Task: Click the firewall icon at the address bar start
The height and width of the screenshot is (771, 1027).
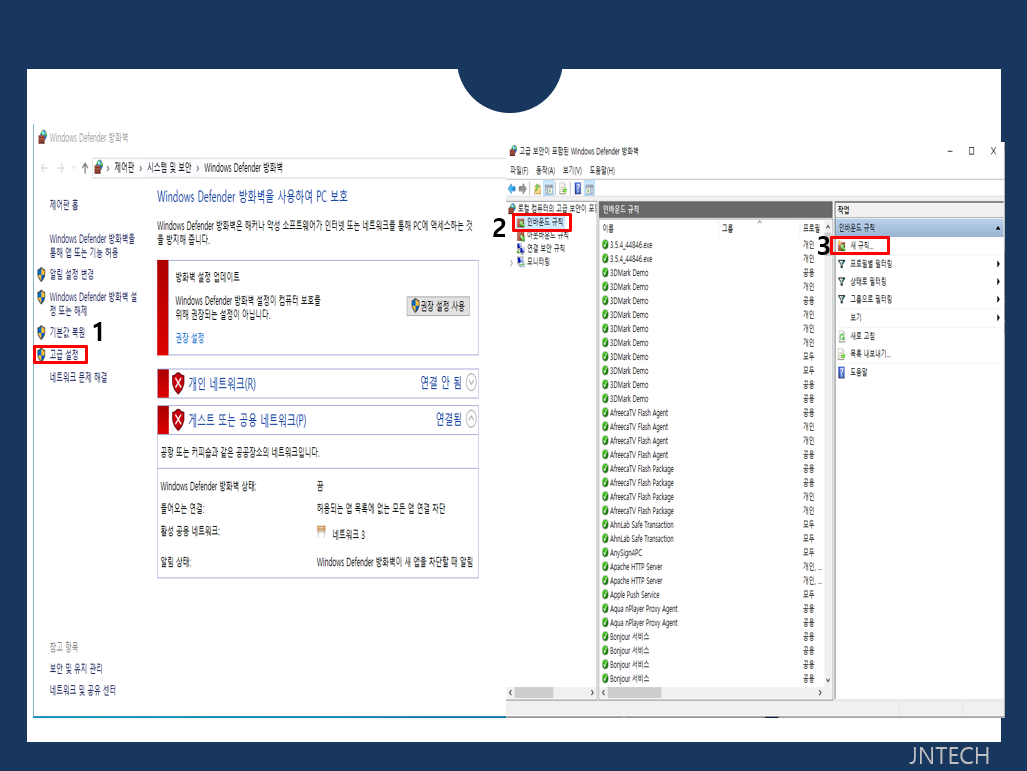Action: pos(98,168)
